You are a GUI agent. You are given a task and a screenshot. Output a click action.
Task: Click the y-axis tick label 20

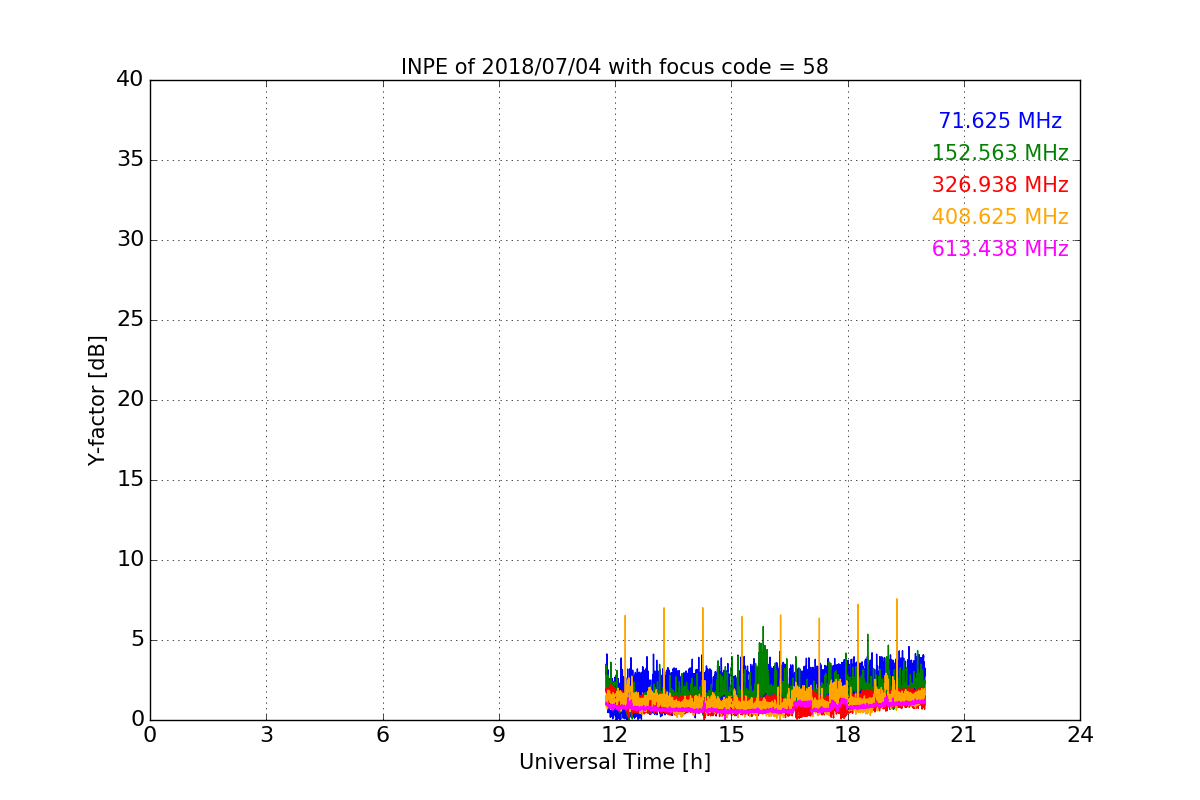pyautogui.click(x=130, y=400)
